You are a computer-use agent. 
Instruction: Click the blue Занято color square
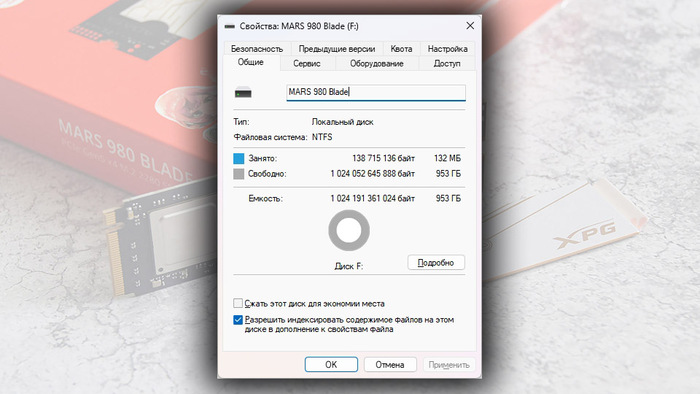[x=239, y=158]
